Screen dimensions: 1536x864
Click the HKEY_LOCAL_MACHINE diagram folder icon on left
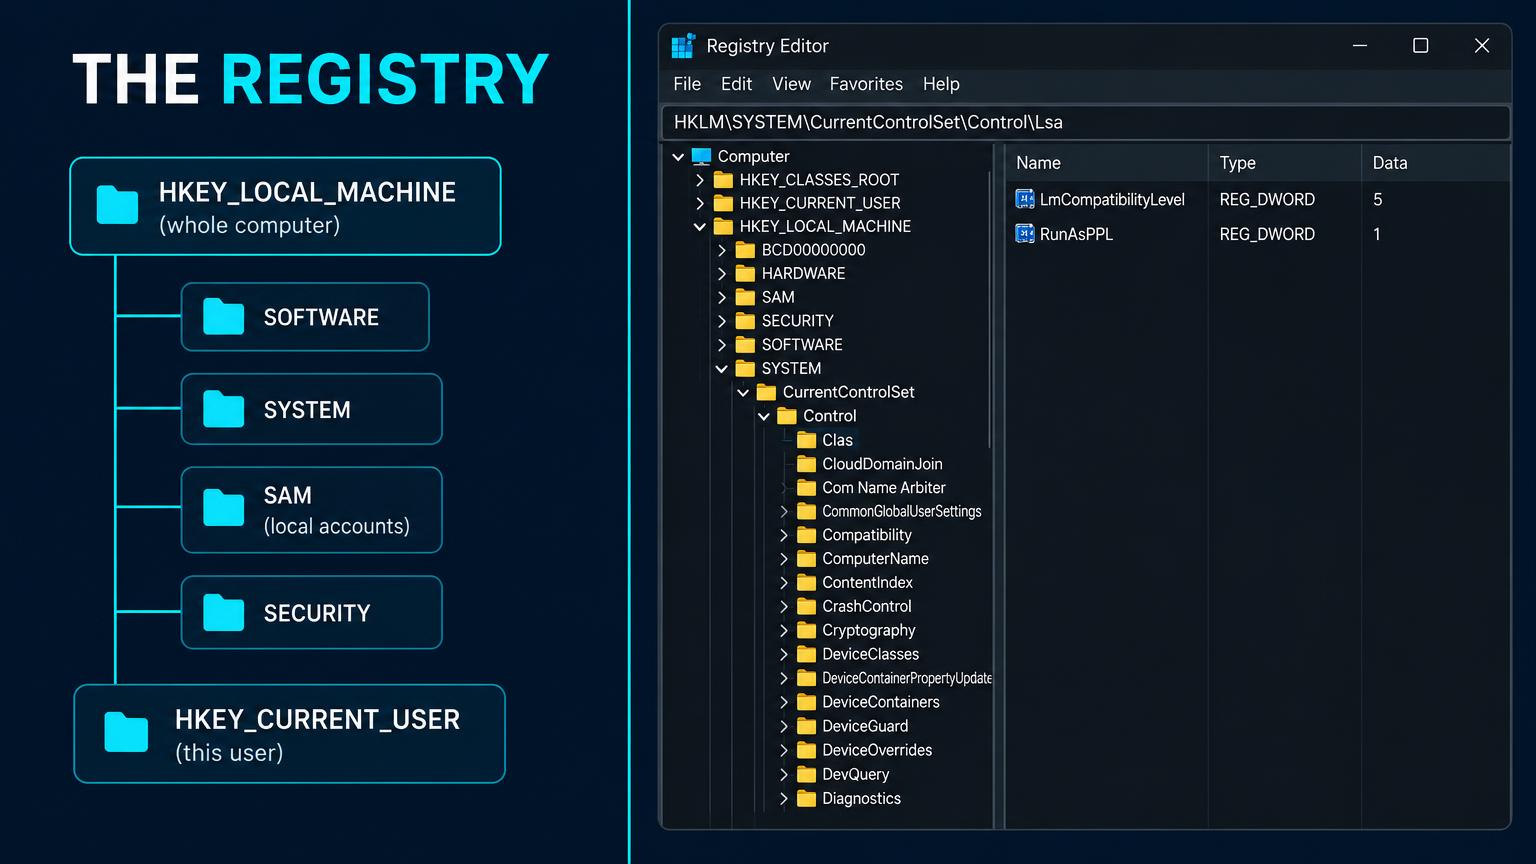(117, 205)
